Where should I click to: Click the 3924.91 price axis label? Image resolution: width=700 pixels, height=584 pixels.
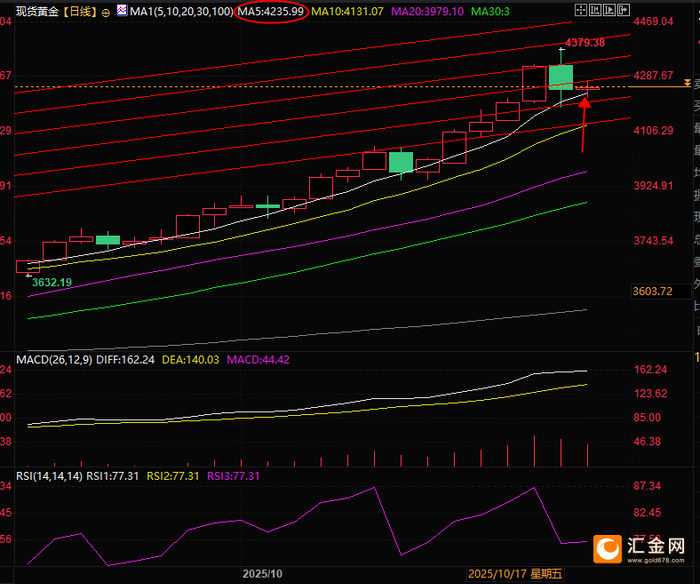(x=653, y=185)
